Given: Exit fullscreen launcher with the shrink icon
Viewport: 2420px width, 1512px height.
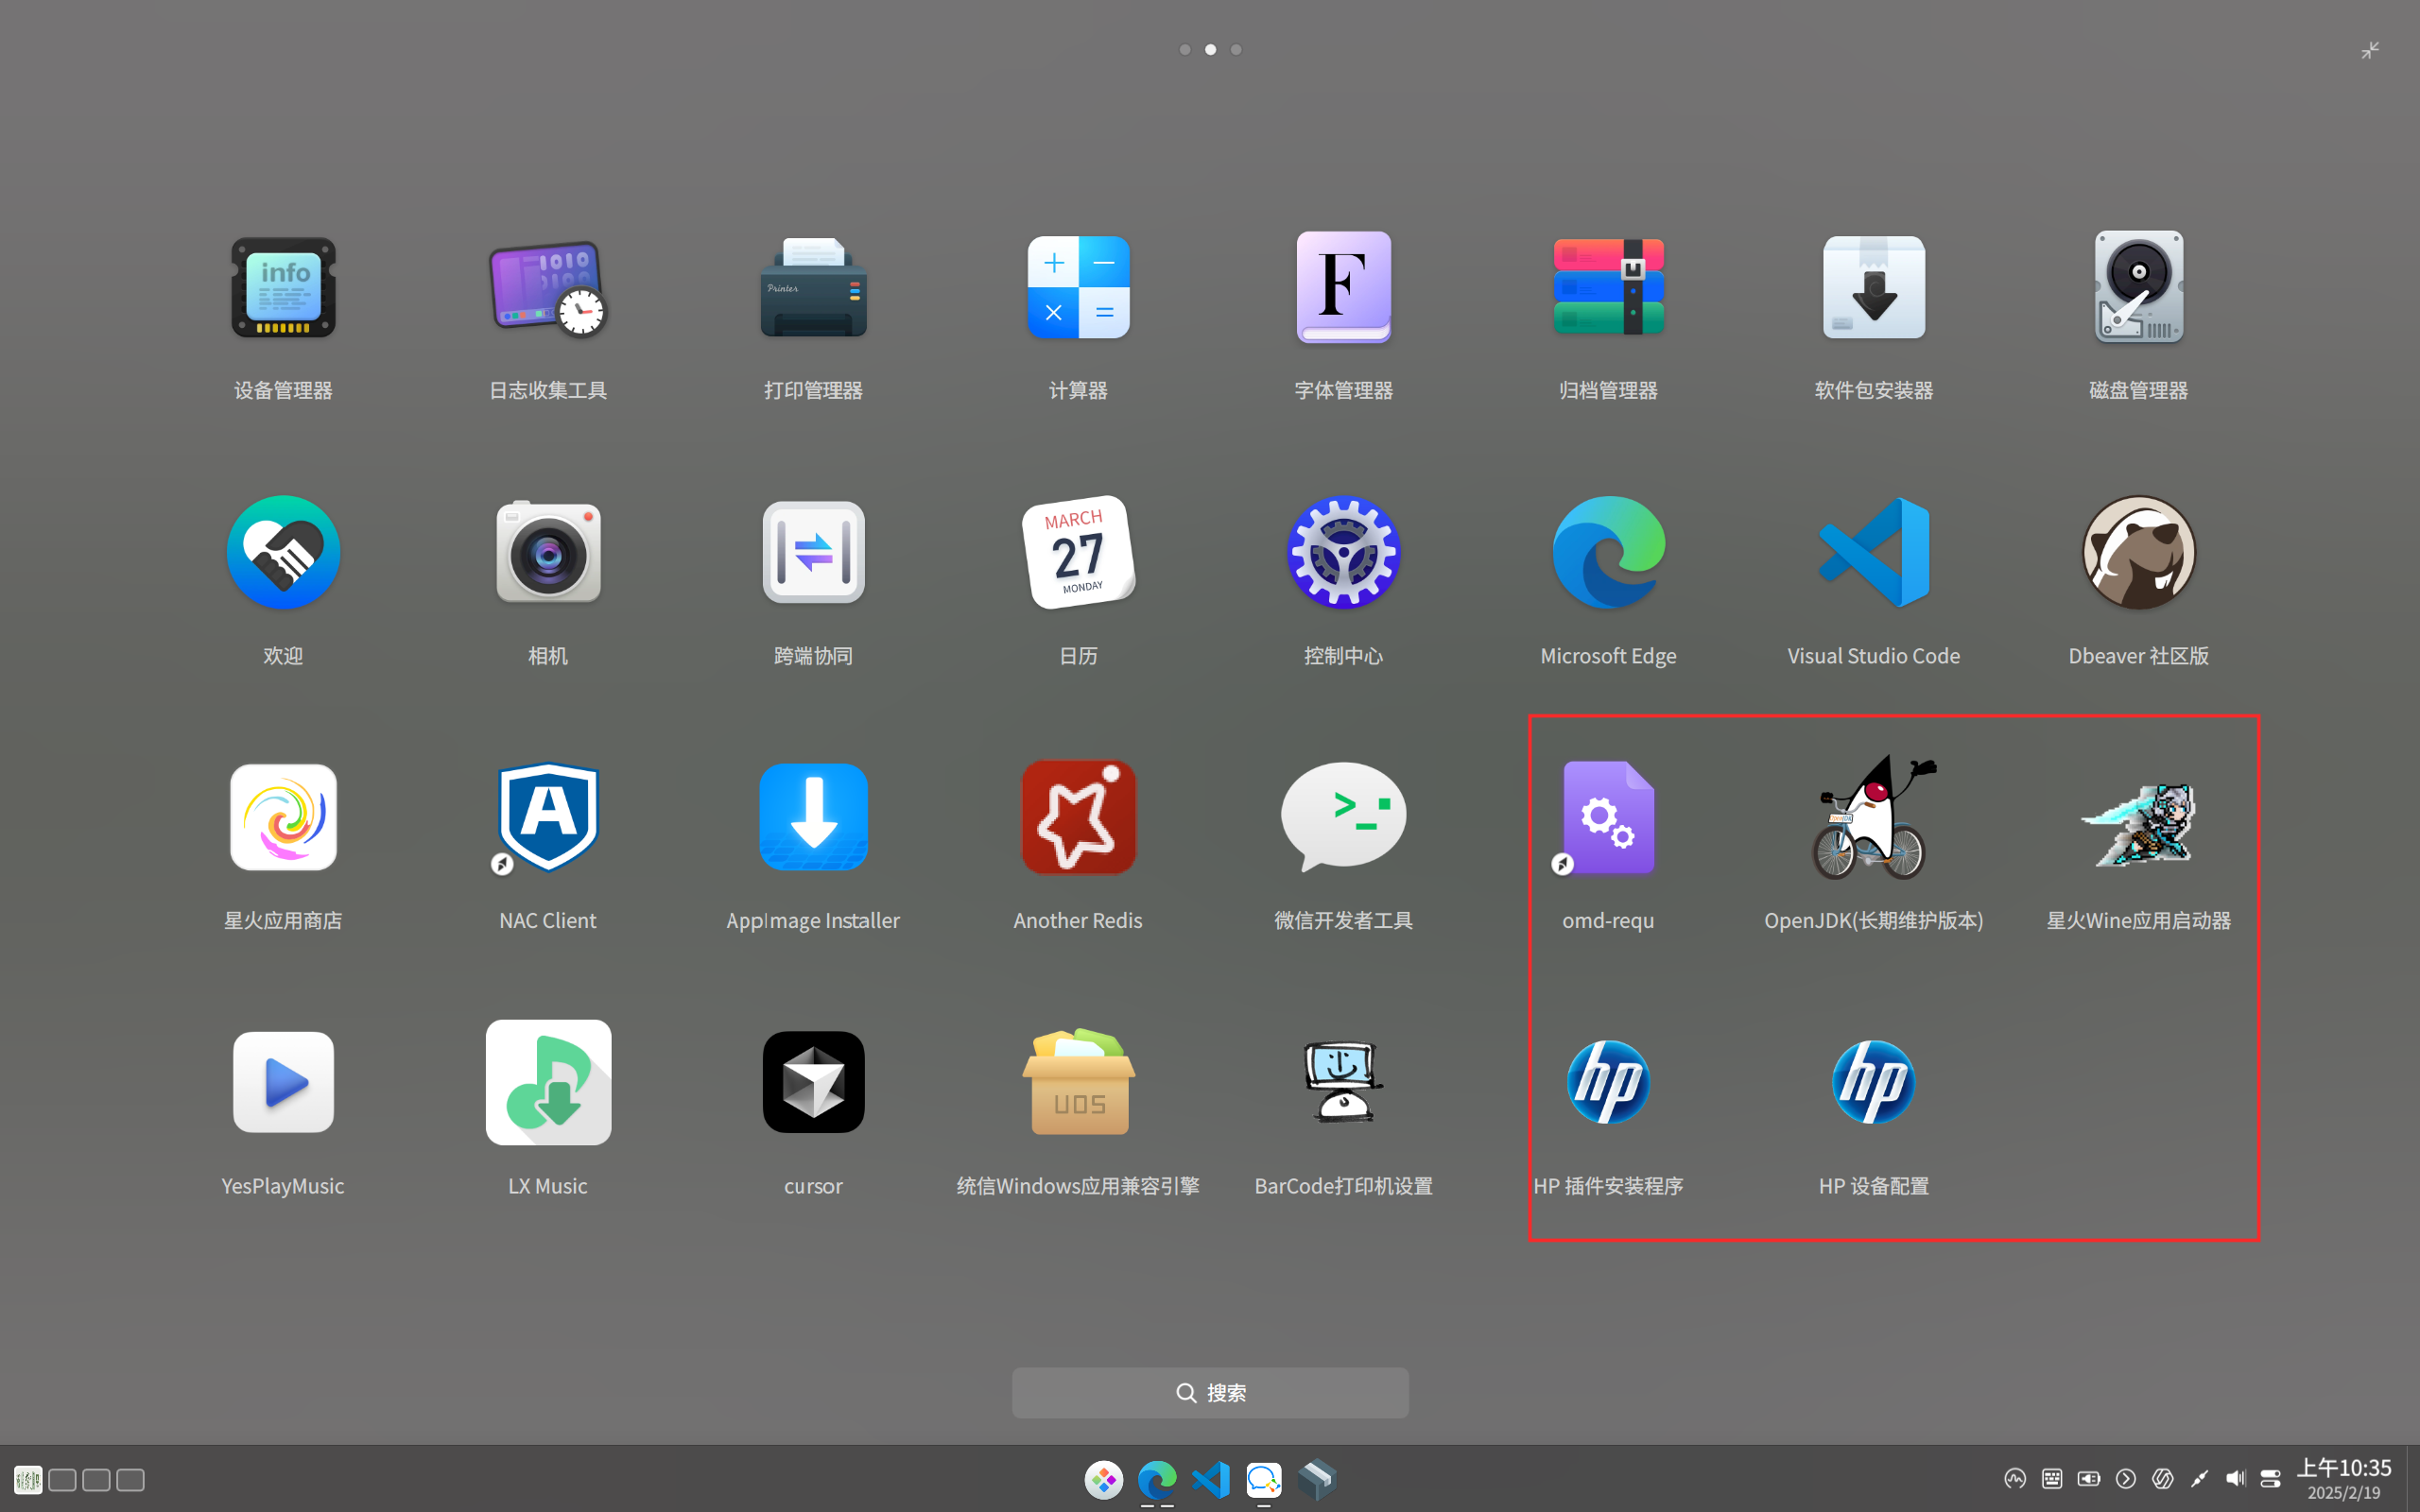Looking at the screenshot, I should [2370, 50].
